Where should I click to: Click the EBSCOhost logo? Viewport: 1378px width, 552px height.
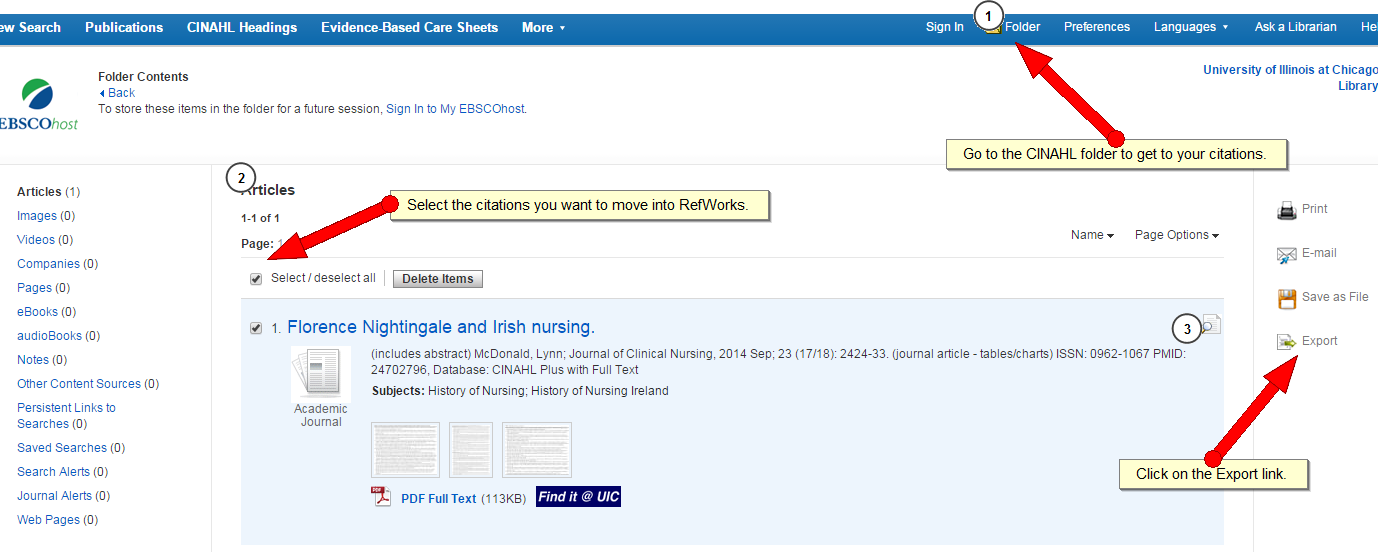pyautogui.click(x=38, y=104)
